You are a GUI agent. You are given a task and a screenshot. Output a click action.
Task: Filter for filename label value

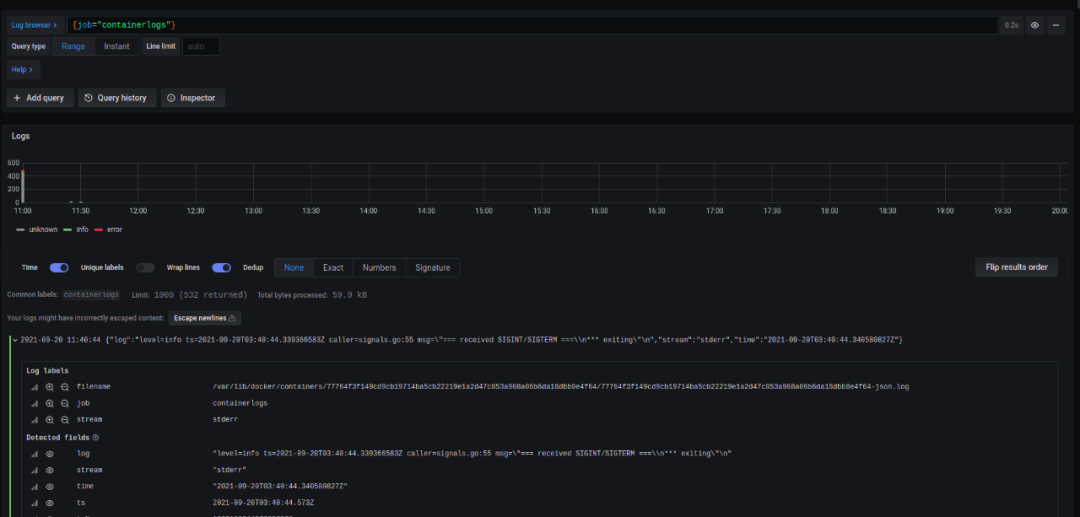tap(49, 386)
